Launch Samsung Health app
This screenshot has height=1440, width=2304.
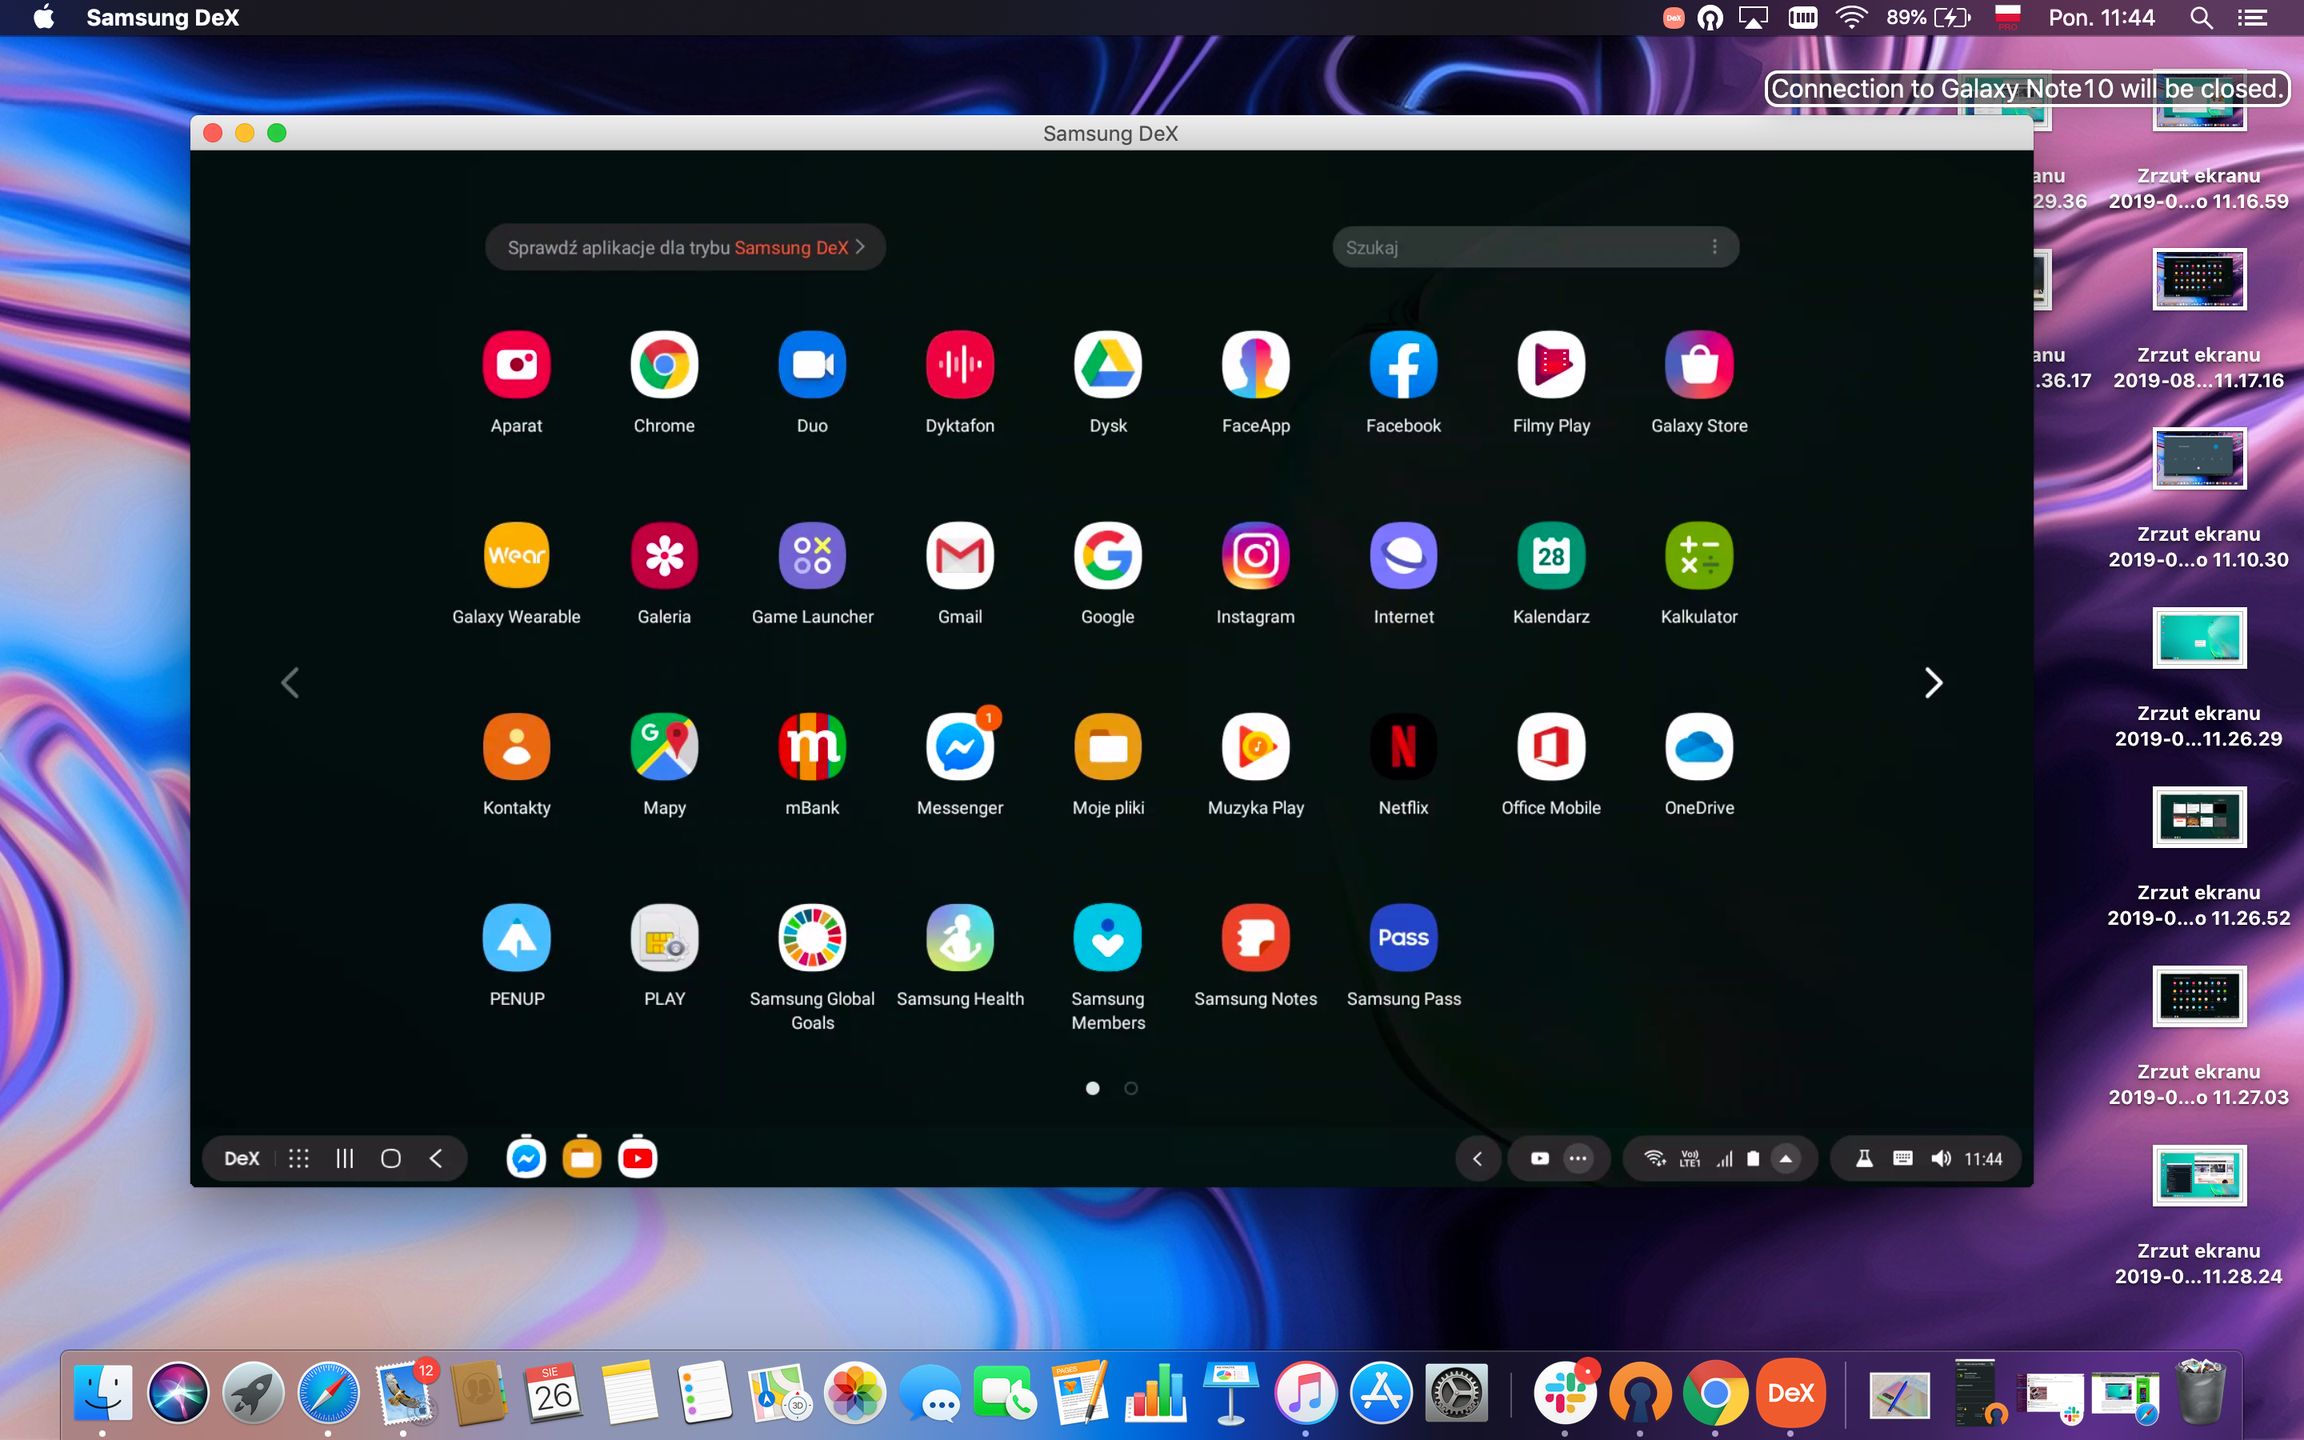(x=959, y=937)
